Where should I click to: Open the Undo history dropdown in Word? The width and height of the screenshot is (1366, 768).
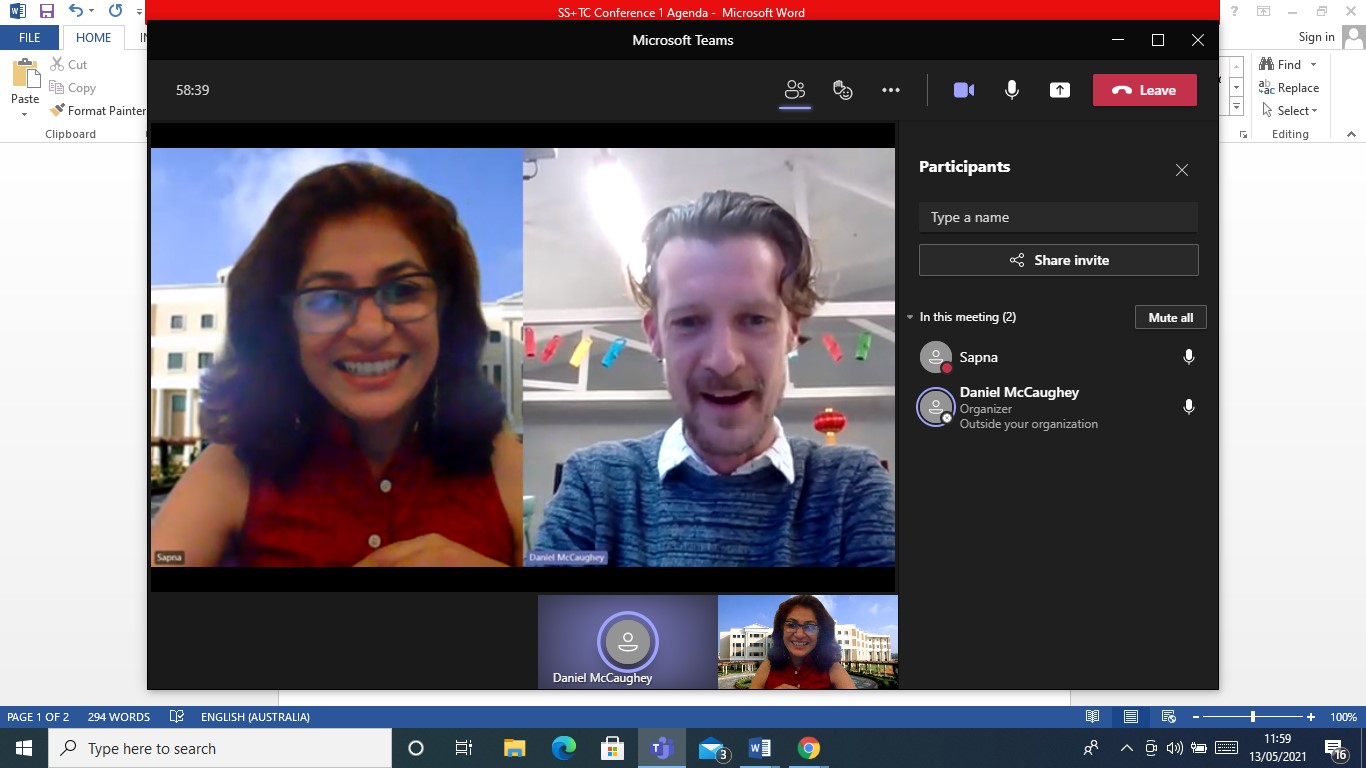point(91,12)
